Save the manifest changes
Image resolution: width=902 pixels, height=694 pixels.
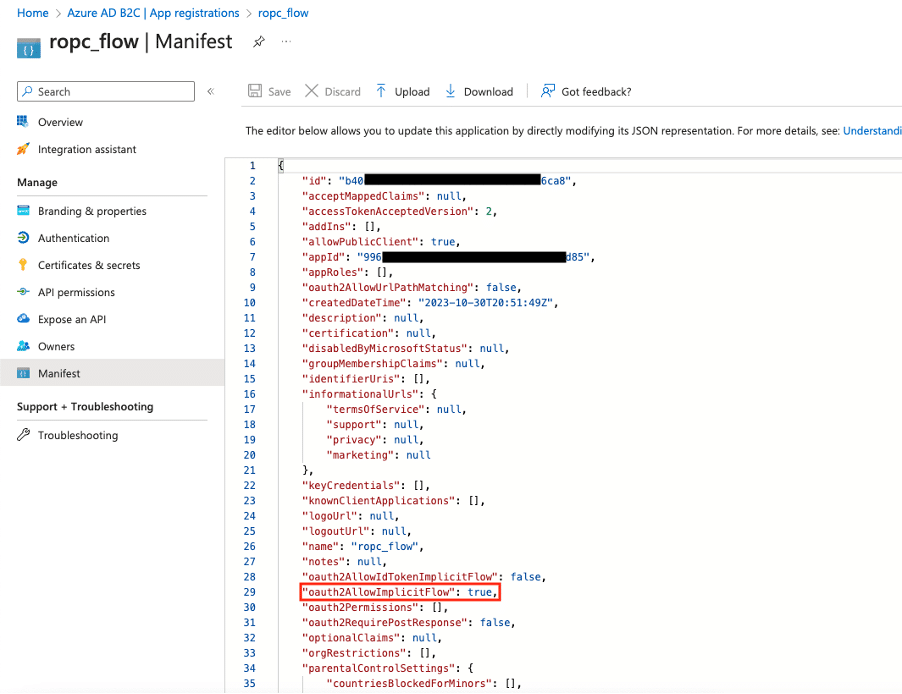(x=269, y=91)
